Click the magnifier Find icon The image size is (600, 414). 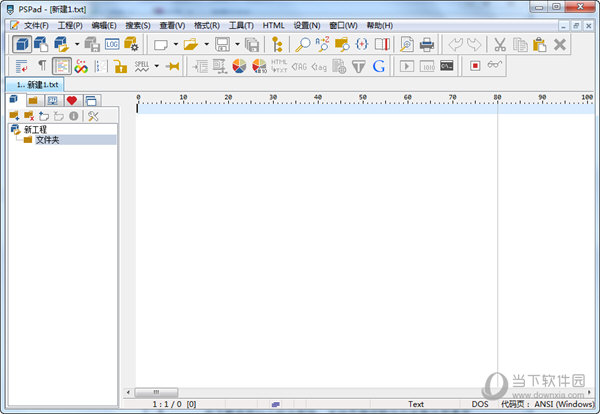[303, 44]
